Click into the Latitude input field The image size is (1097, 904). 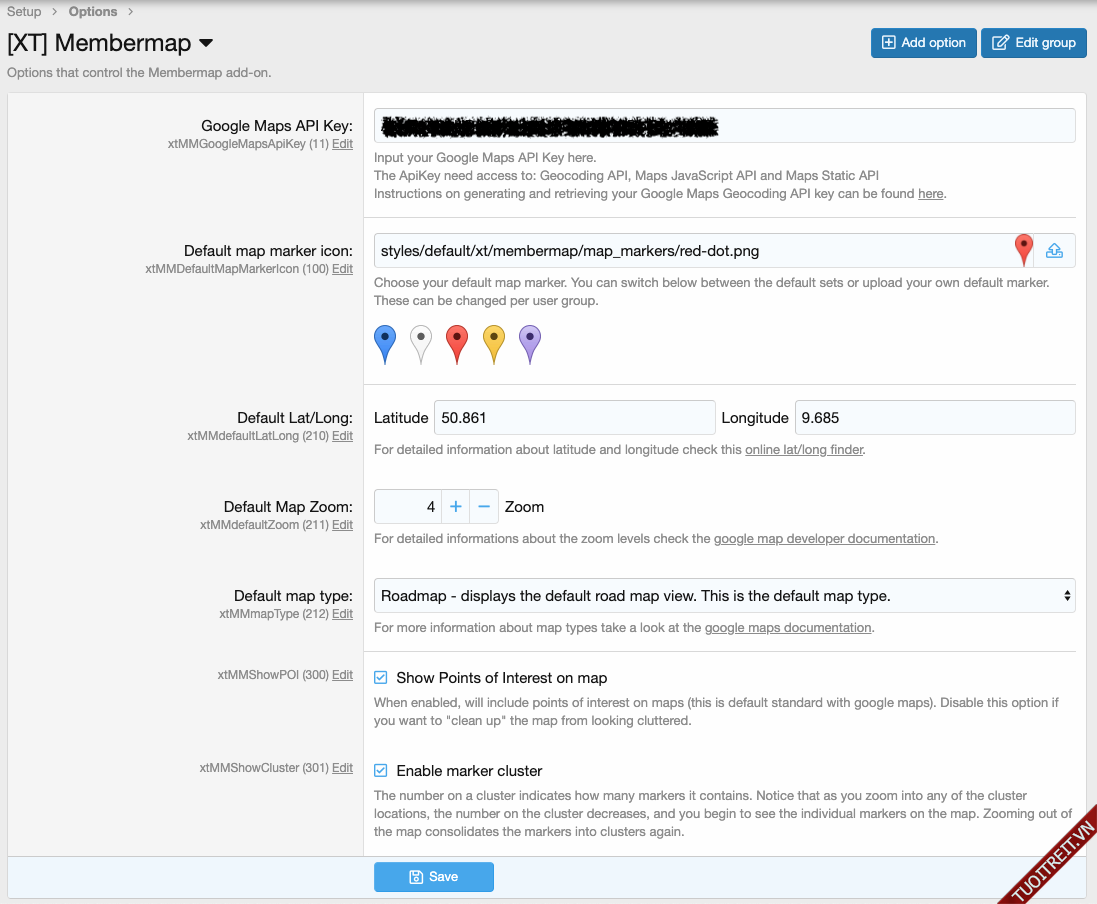pos(572,418)
